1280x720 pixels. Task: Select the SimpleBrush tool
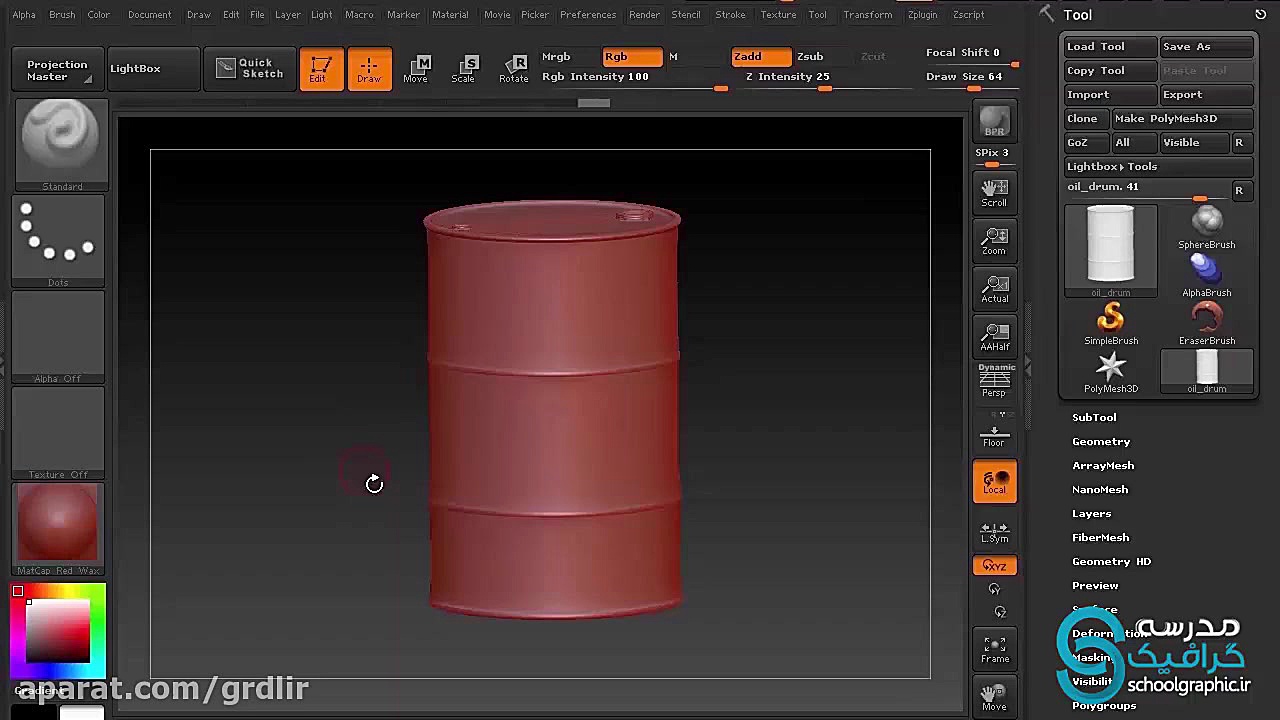(x=1111, y=324)
